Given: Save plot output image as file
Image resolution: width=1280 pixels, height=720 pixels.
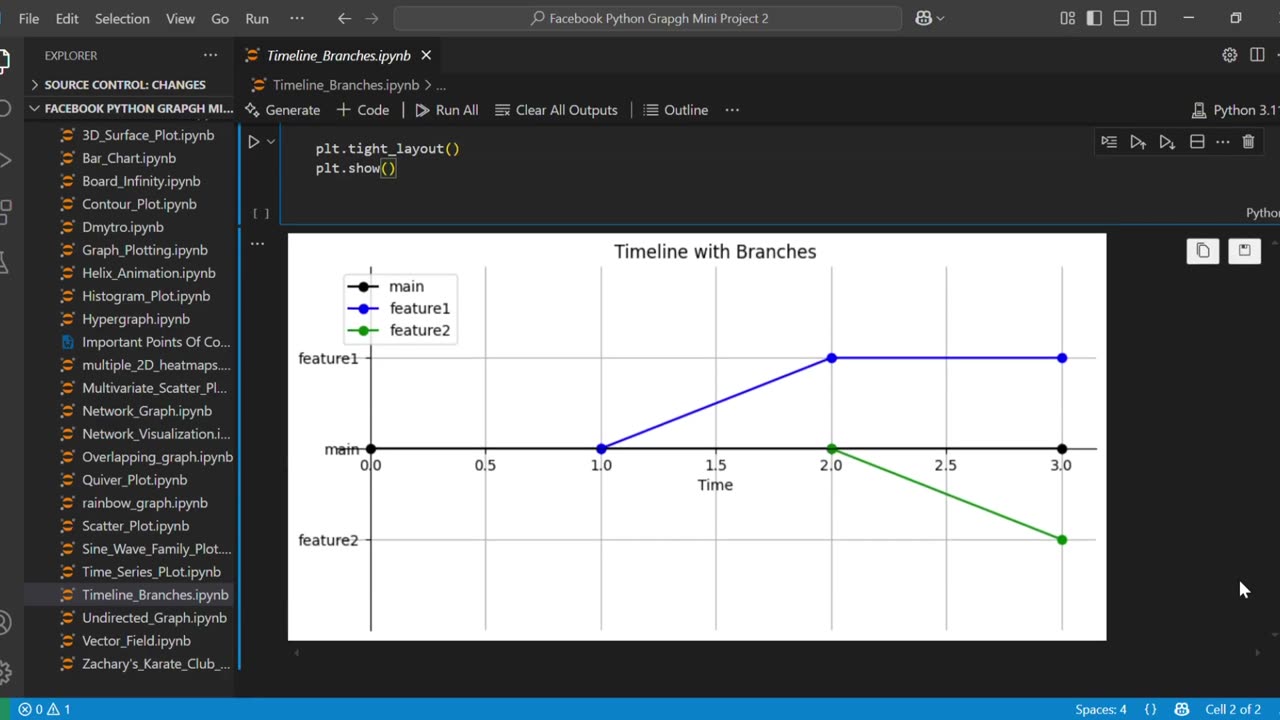Looking at the screenshot, I should 1244,251.
